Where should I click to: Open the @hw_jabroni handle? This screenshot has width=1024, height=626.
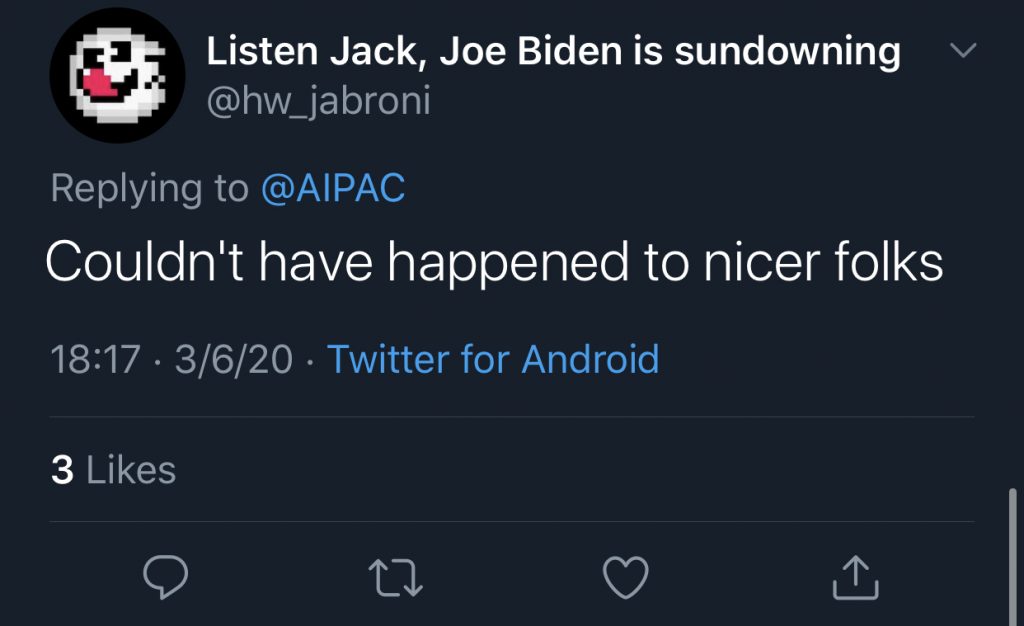pos(318,100)
